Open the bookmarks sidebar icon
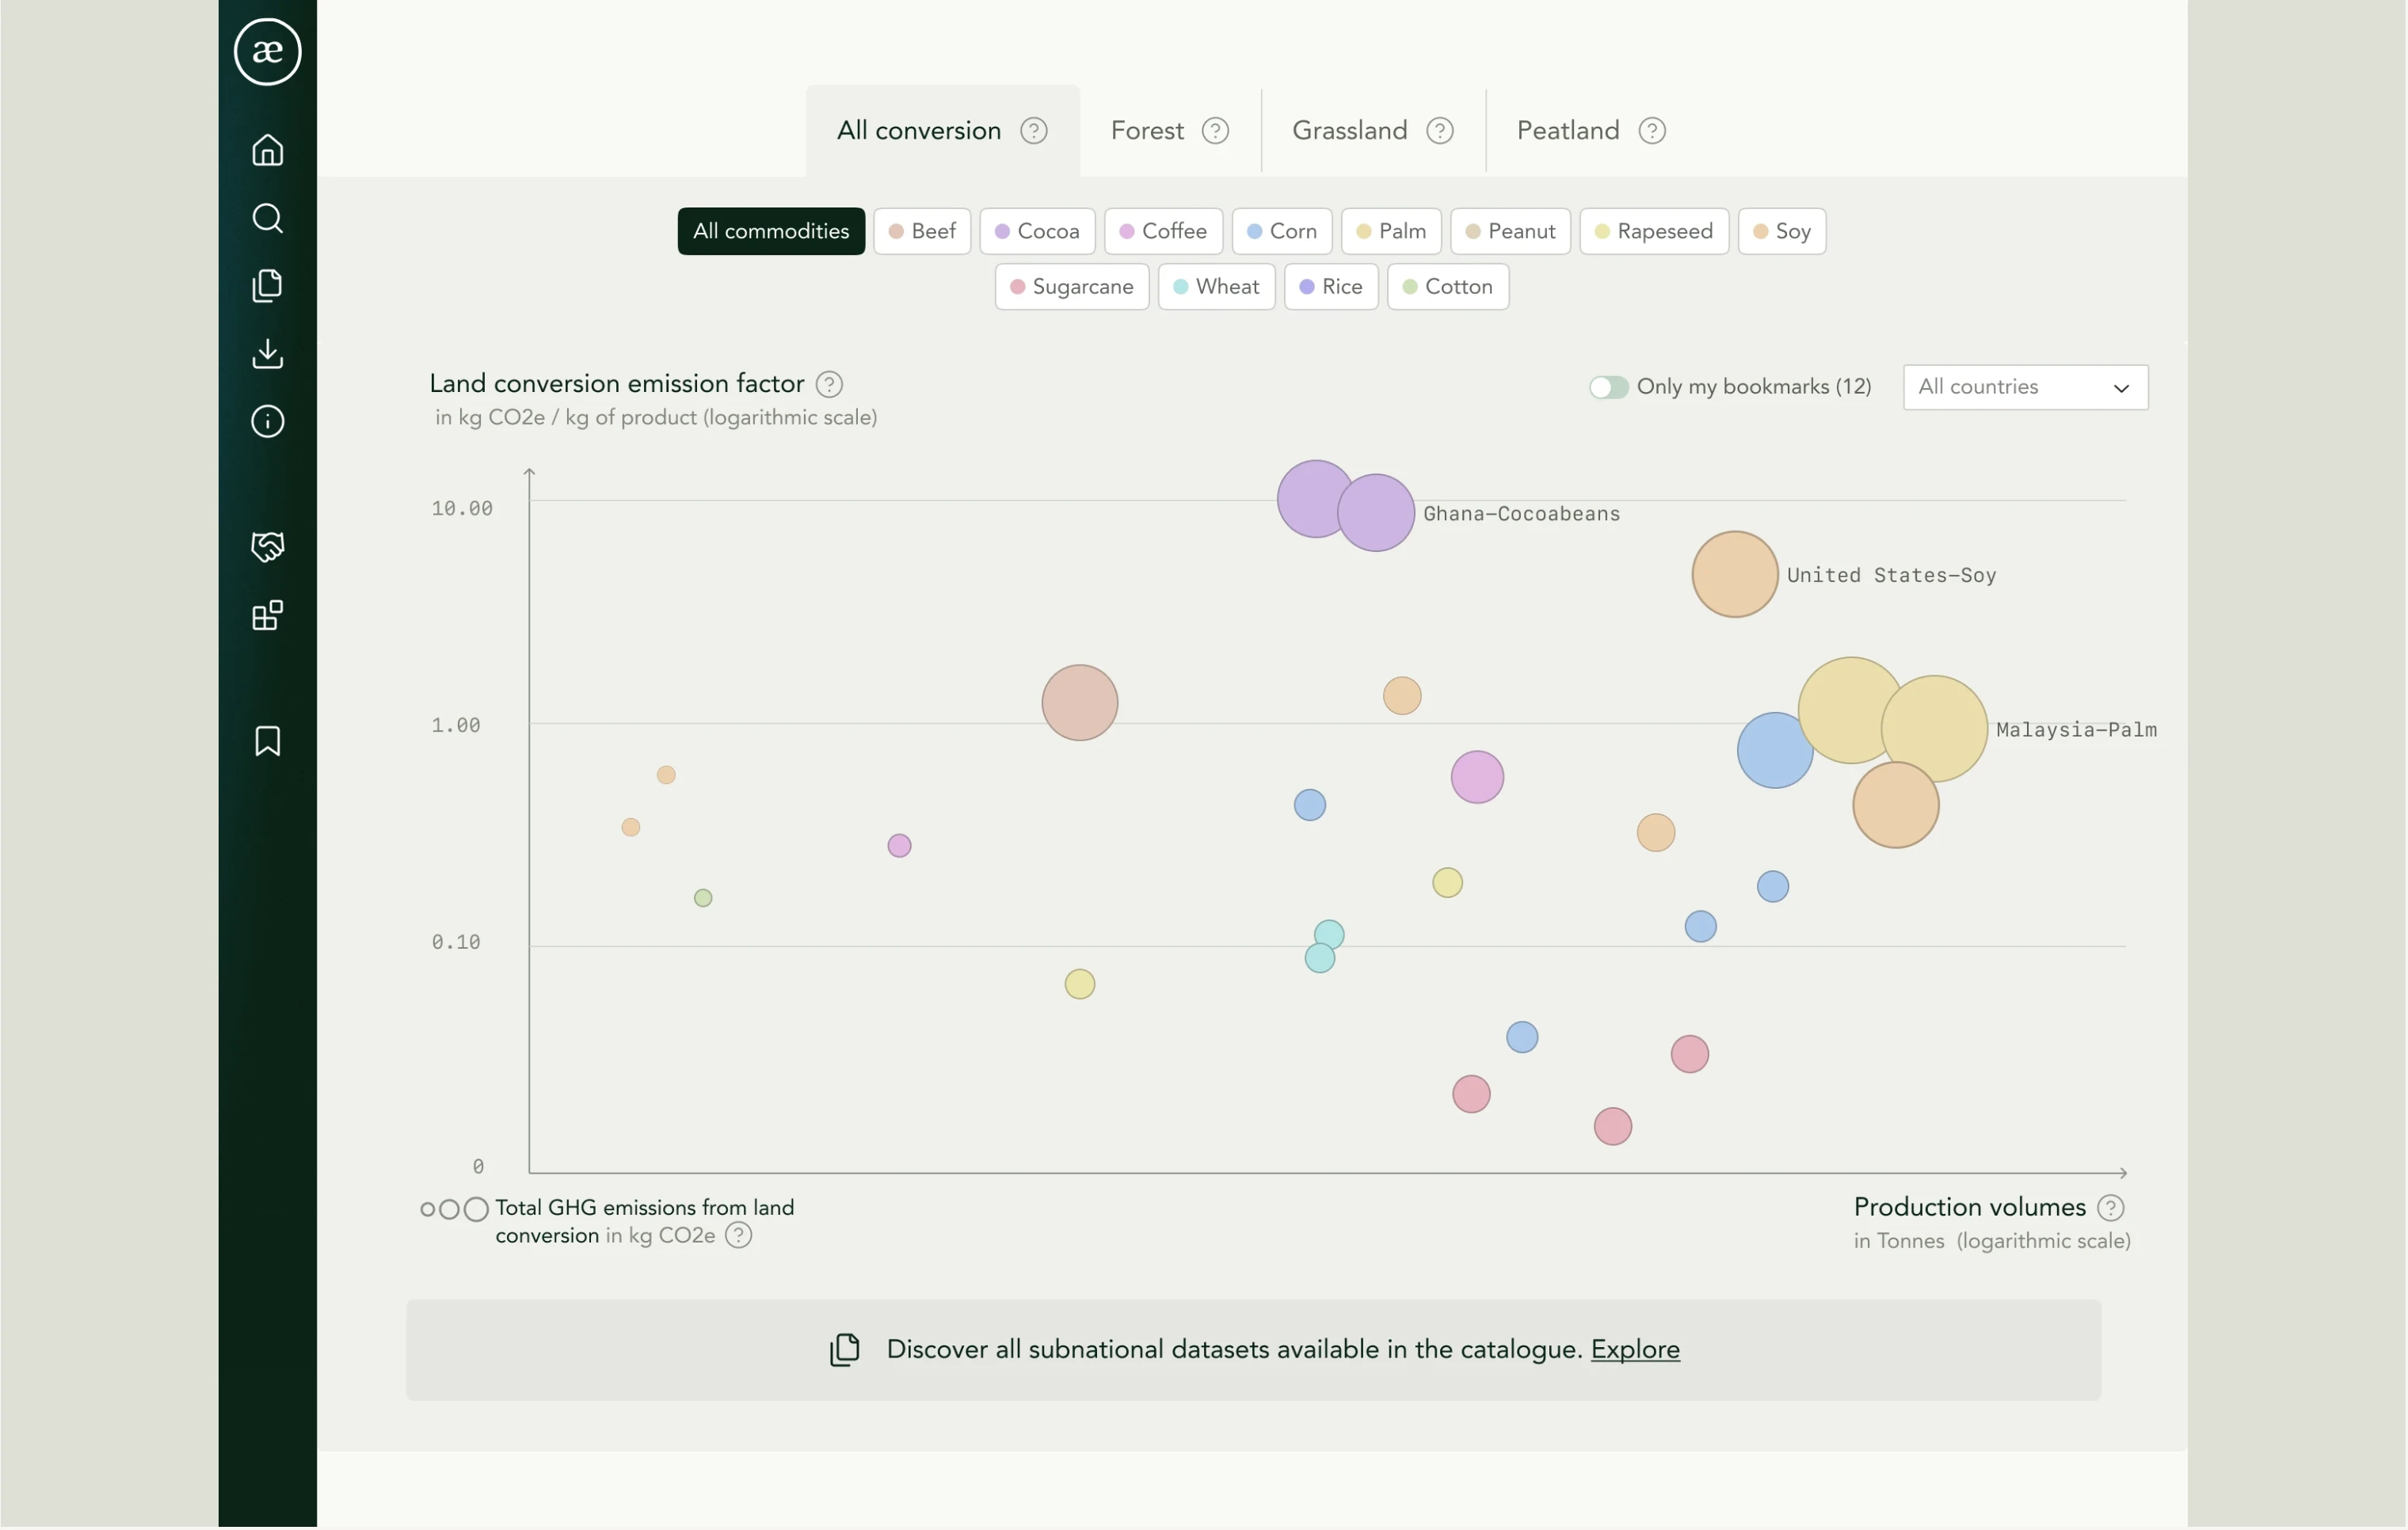The image size is (2408, 1530). [267, 741]
